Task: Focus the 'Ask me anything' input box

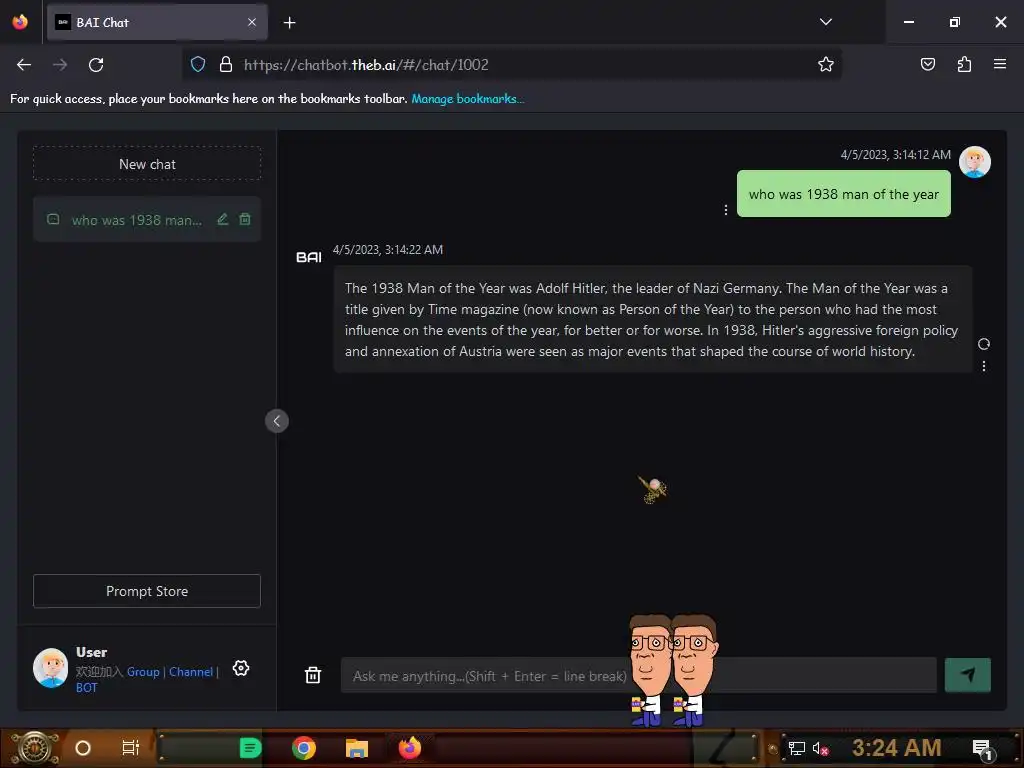Action: pyautogui.click(x=639, y=675)
